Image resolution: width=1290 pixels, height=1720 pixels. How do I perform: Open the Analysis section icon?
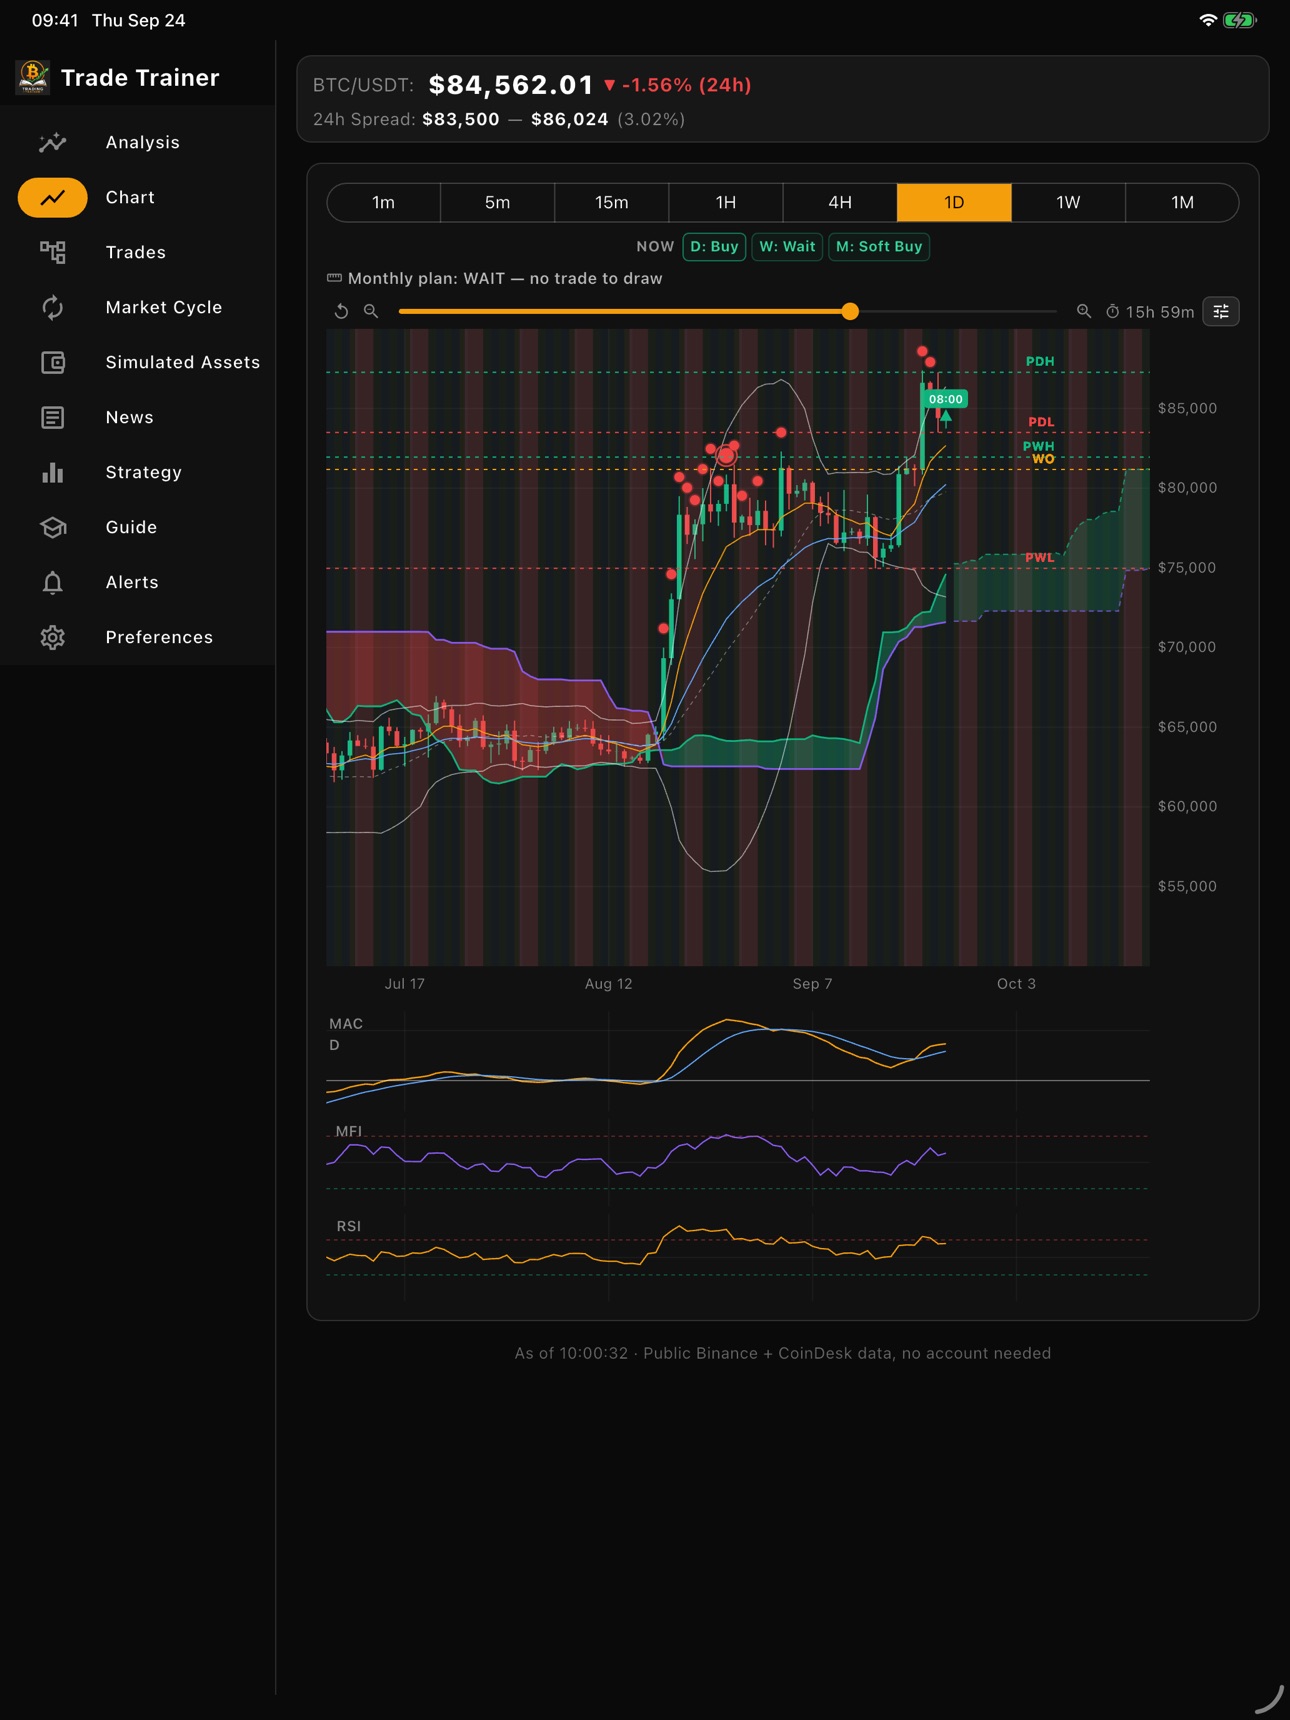53,143
